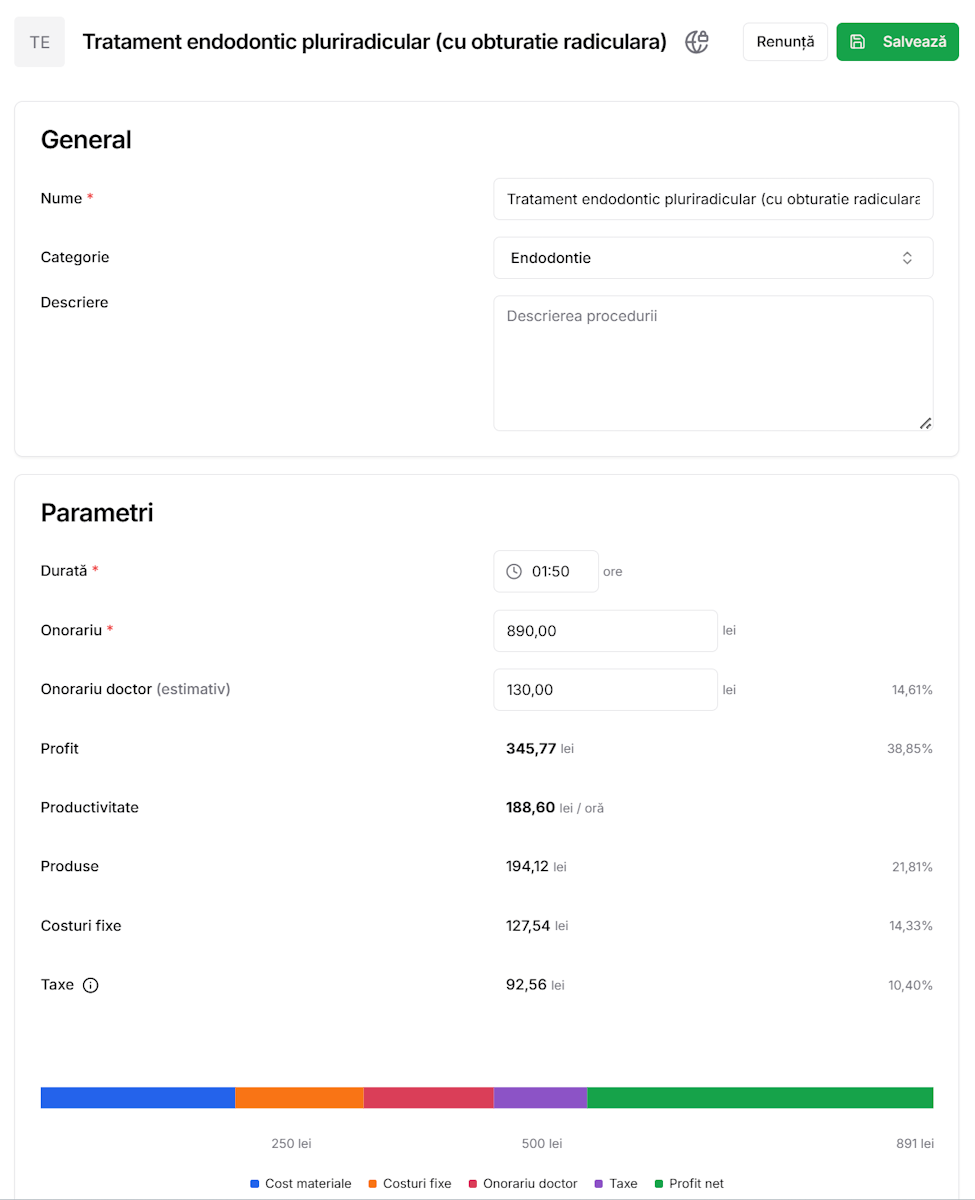Click the blue Cost materiale legend square
This screenshot has width=975, height=1200.
252,1183
